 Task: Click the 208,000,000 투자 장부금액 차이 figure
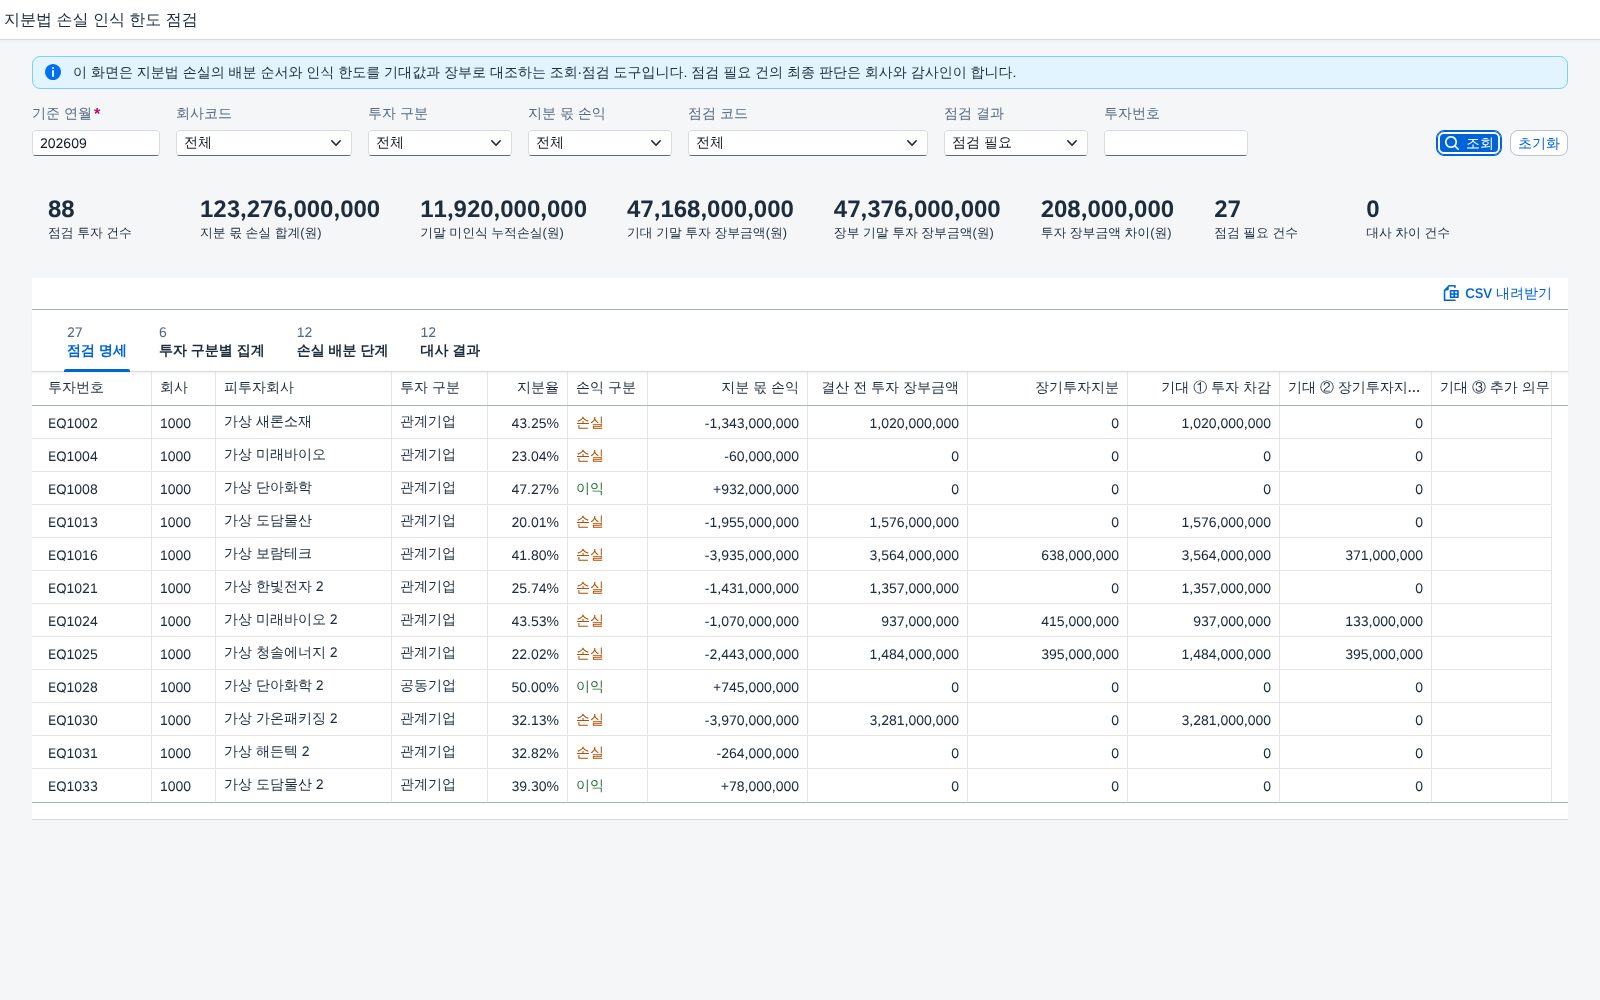pos(1107,209)
